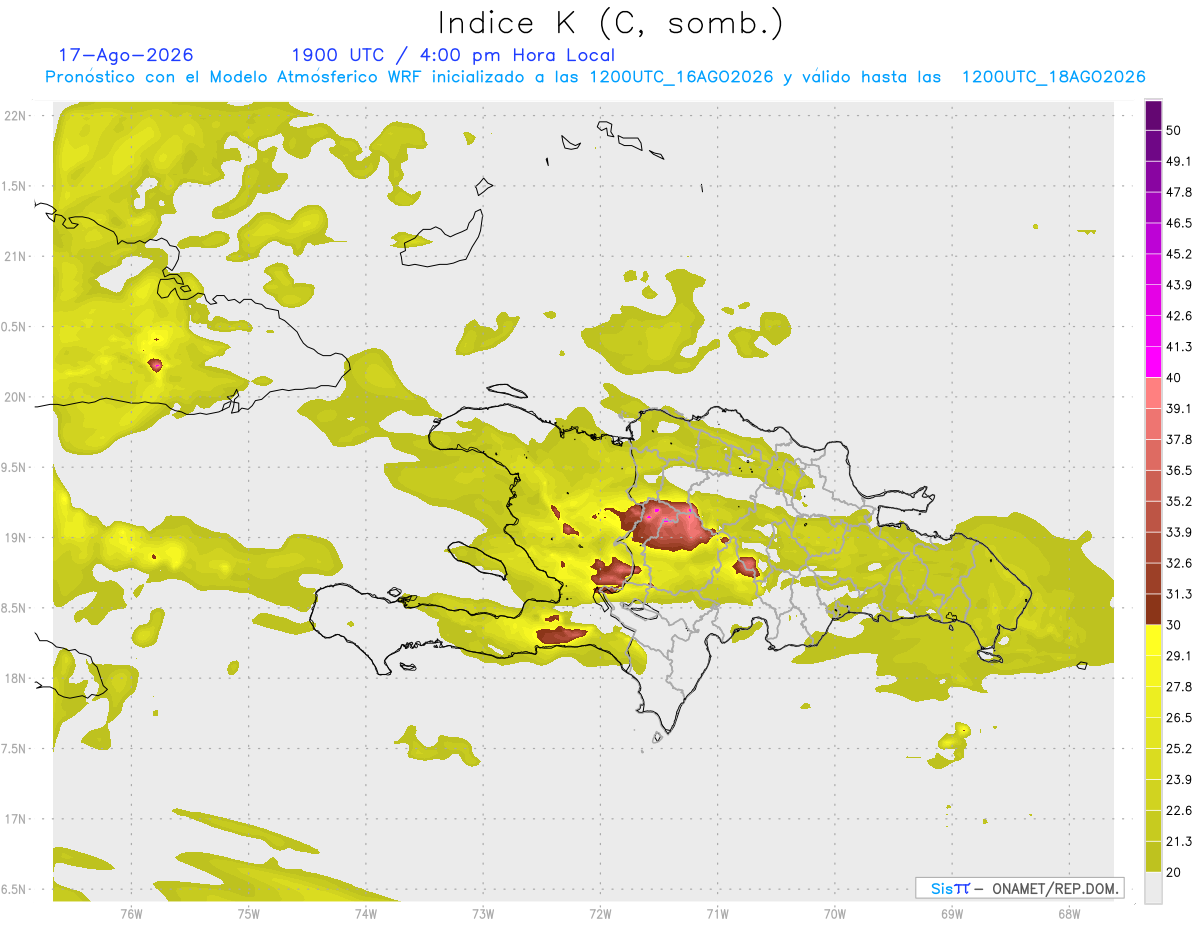Pick the dark brown swatch between 30 and 31.3
1200x927 pixels.
pos(1153,609)
